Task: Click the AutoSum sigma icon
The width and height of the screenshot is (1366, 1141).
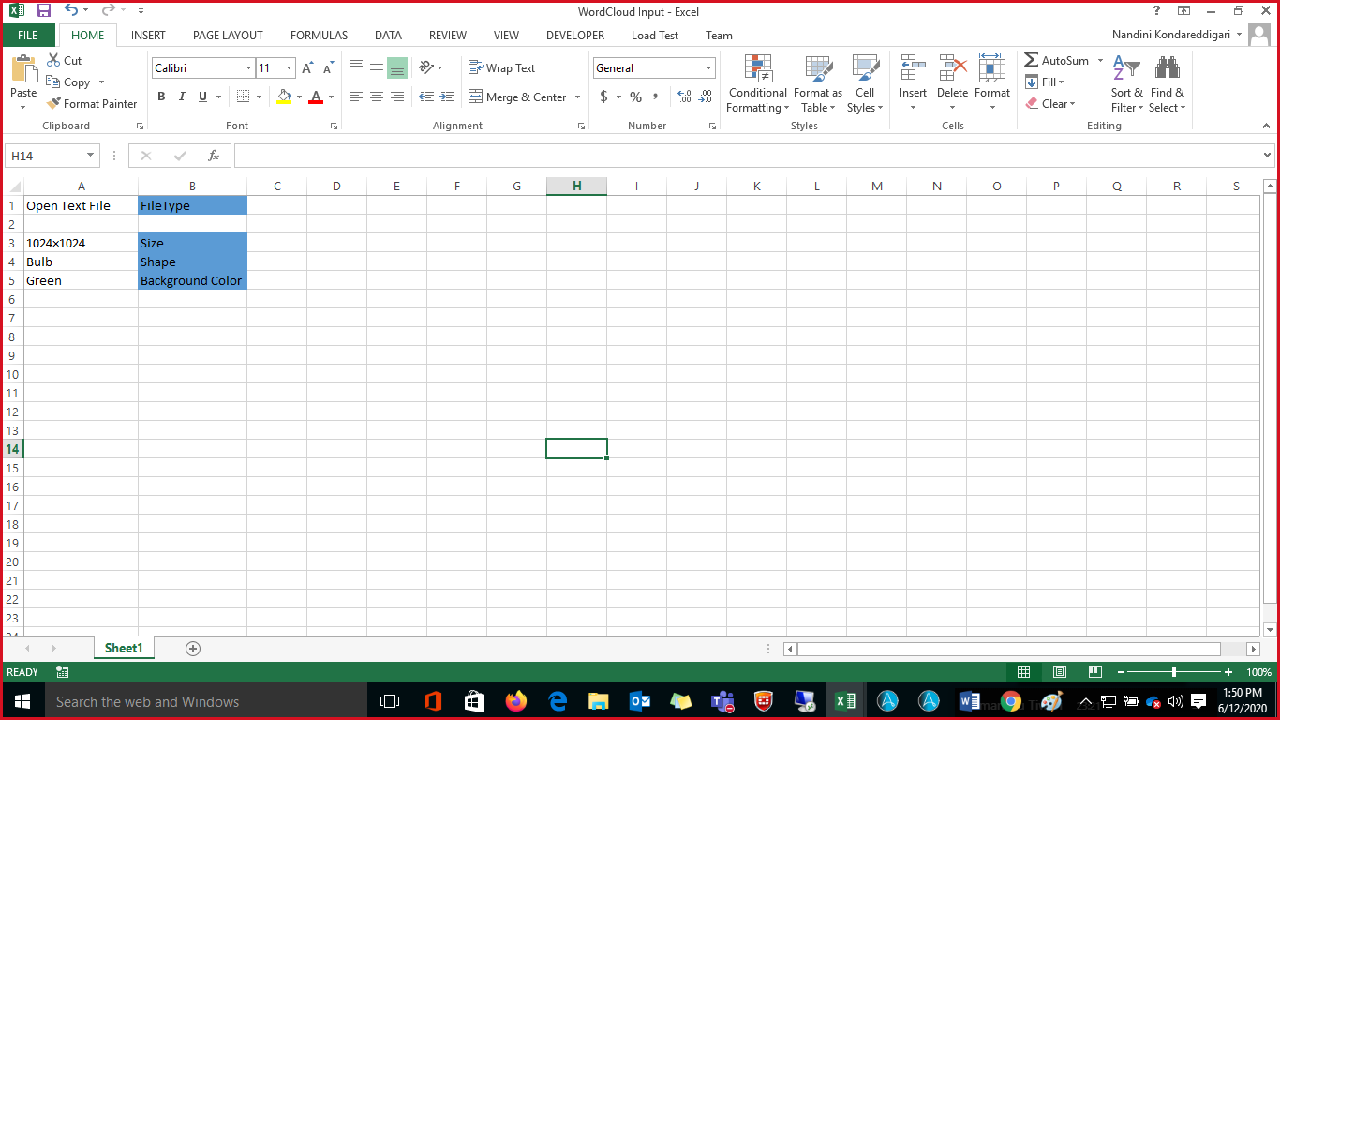Action: tap(1031, 60)
